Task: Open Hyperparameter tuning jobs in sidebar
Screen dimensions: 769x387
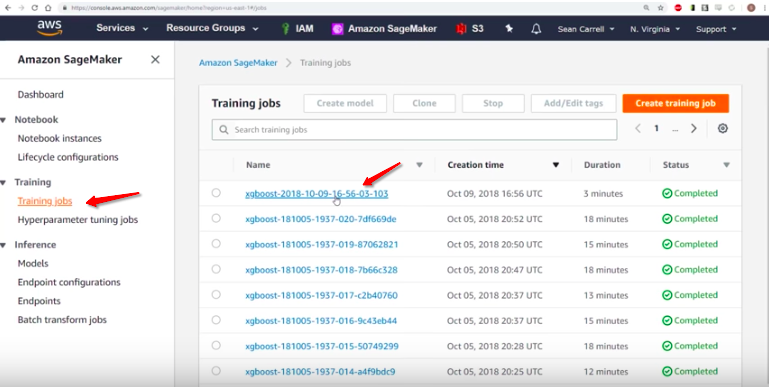Action: click(77, 220)
